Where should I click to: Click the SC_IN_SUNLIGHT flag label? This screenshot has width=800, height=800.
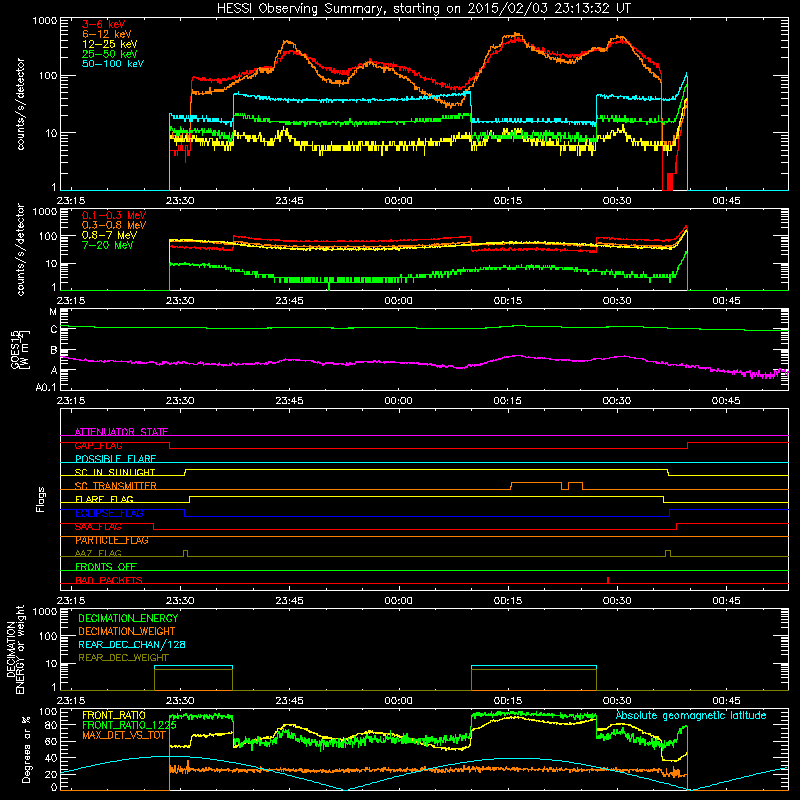[x=115, y=472]
